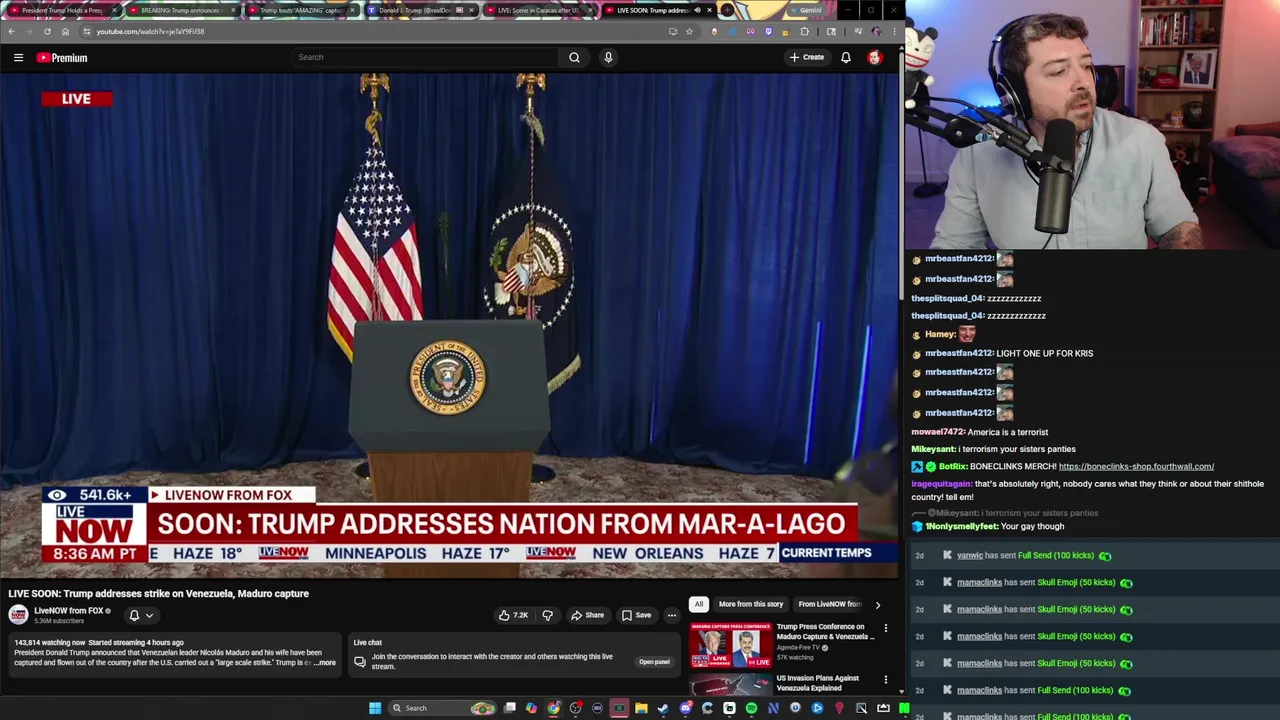The width and height of the screenshot is (1280, 720).
Task: Click the live video player area
Action: pos(450,325)
